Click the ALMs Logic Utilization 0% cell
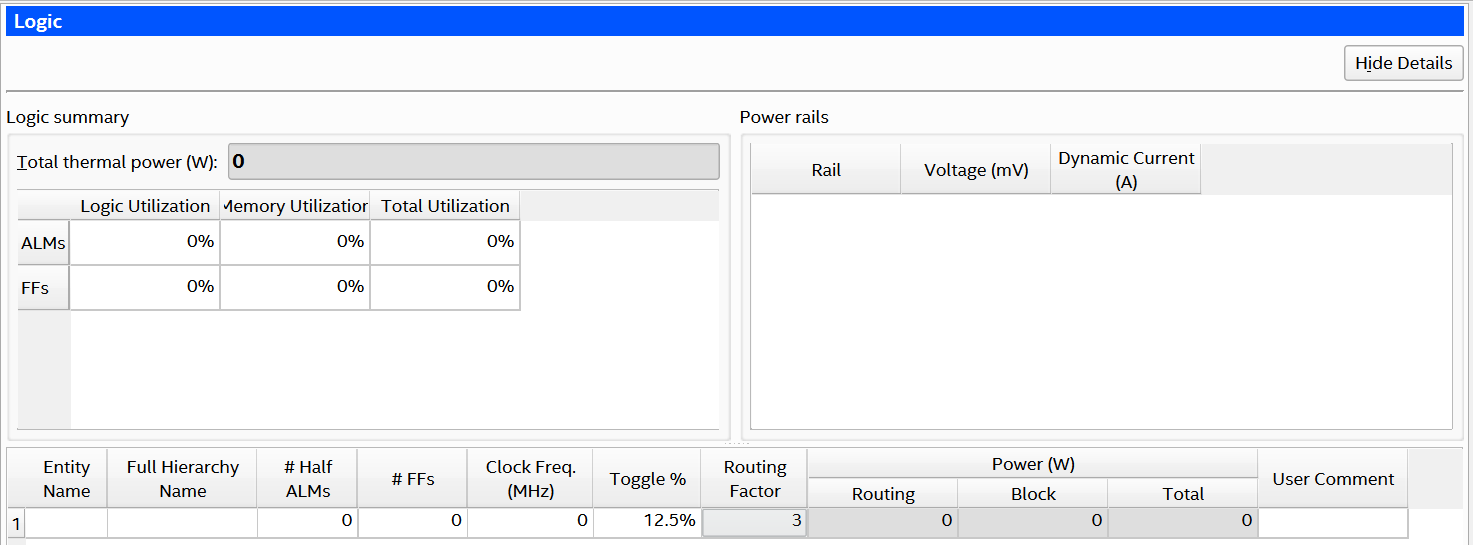 tap(145, 243)
